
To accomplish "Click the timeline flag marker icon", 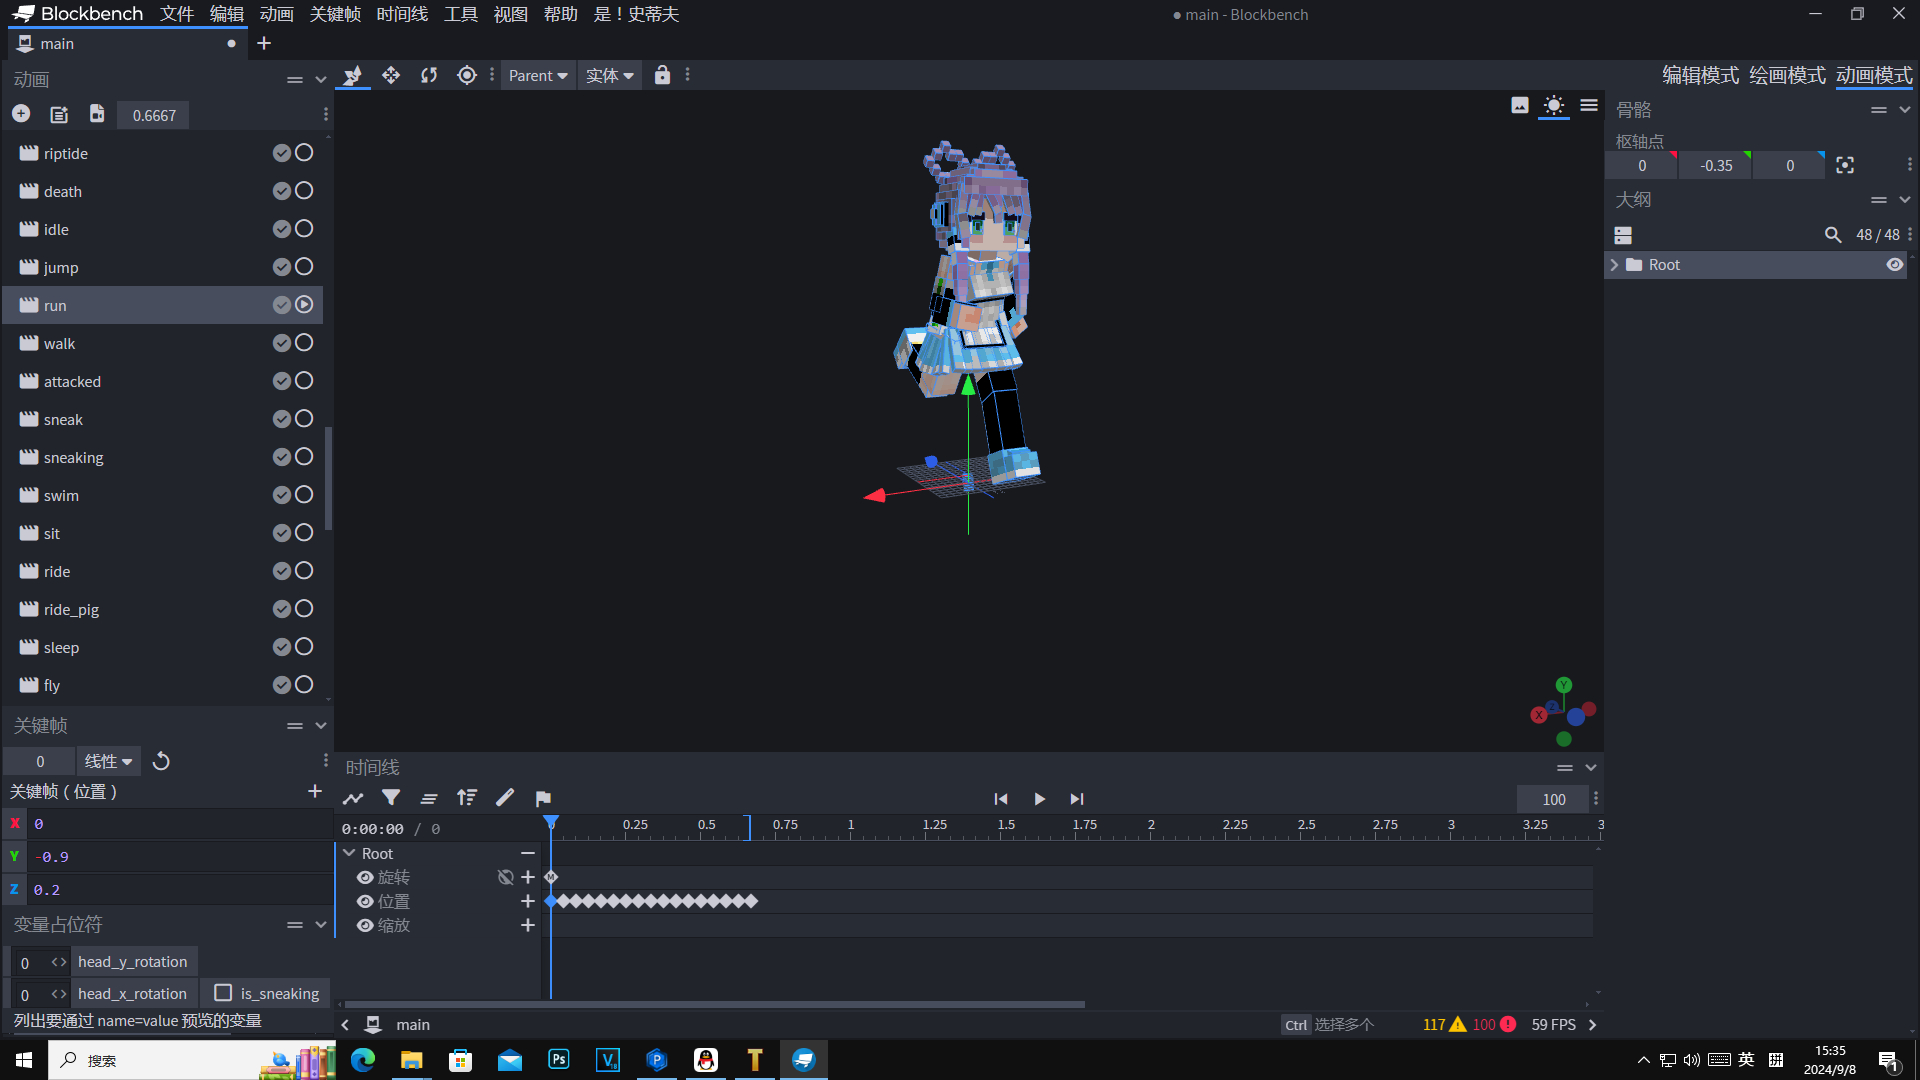I will 543,798.
